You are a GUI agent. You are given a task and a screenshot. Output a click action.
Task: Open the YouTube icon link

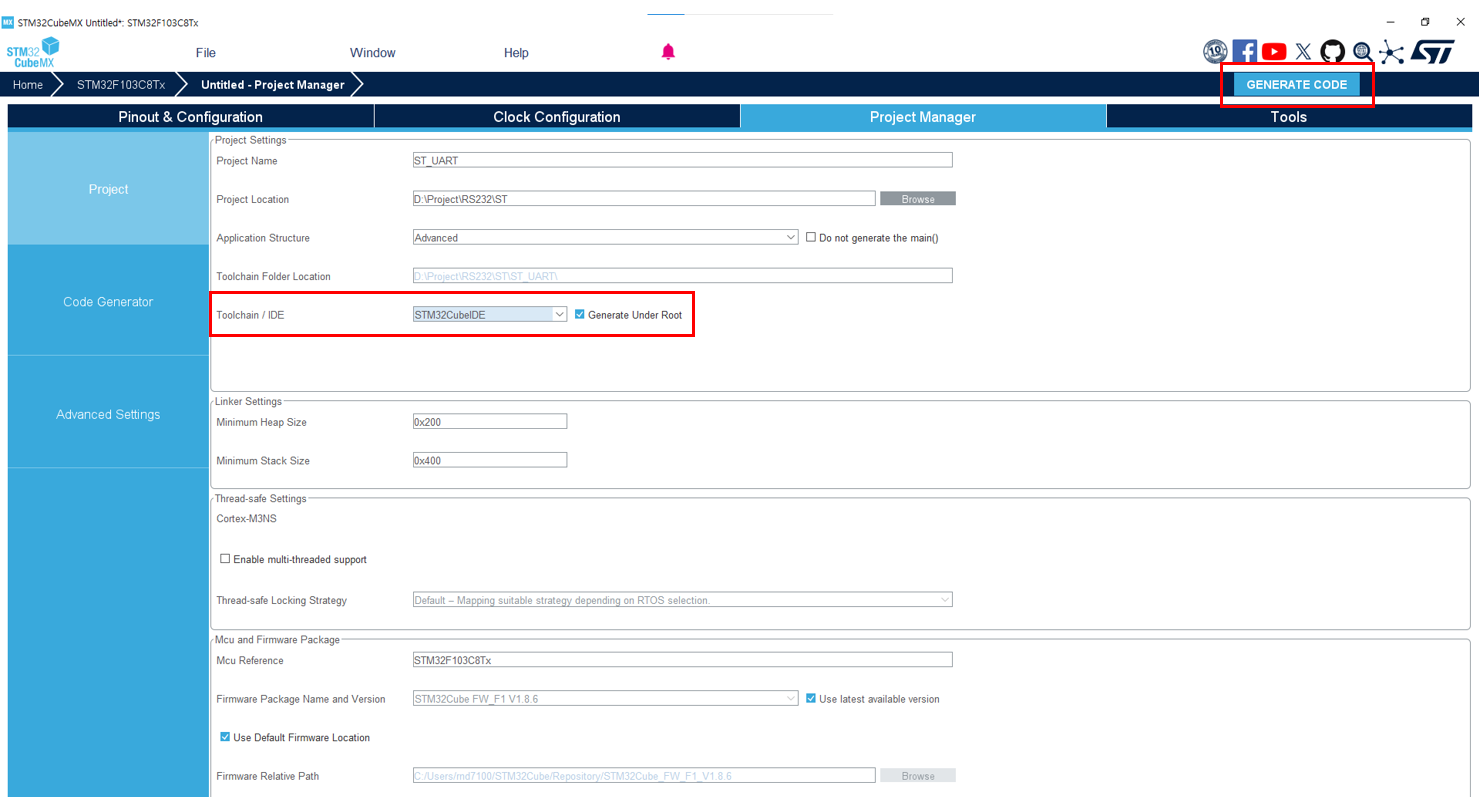(x=1274, y=52)
